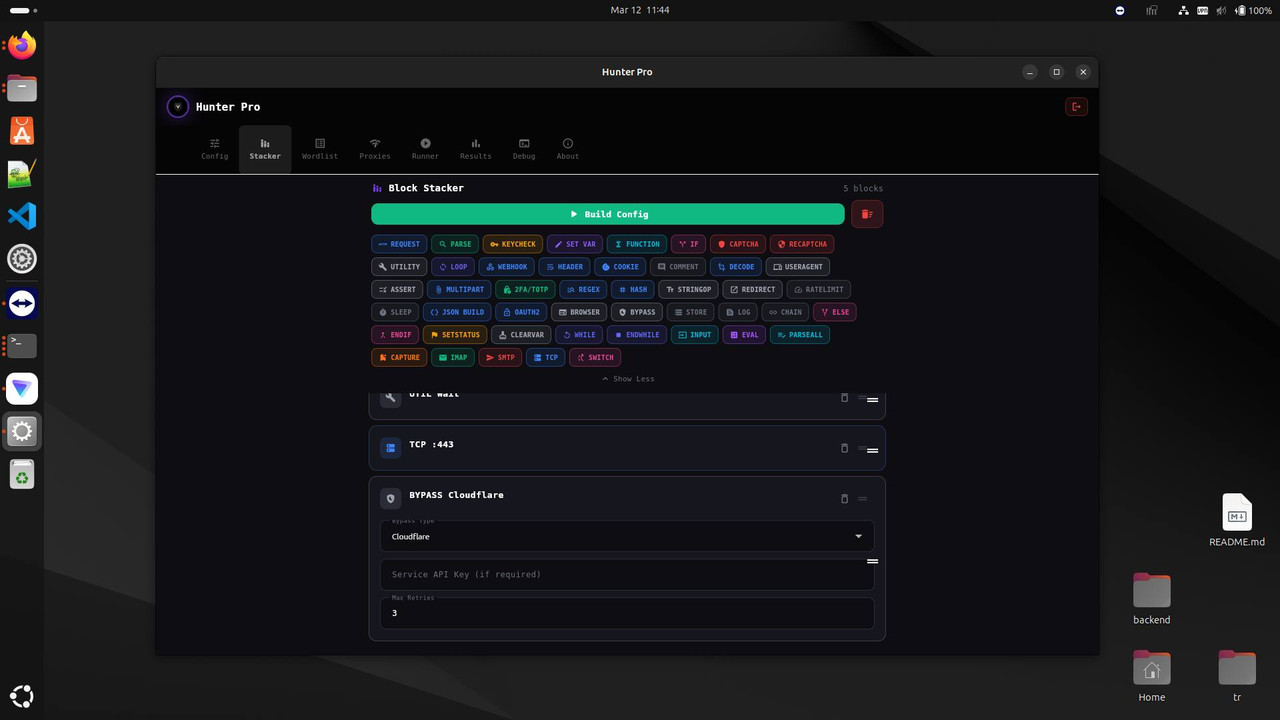Add a PARSE block
This screenshot has height=720, width=1280.
tap(454, 244)
